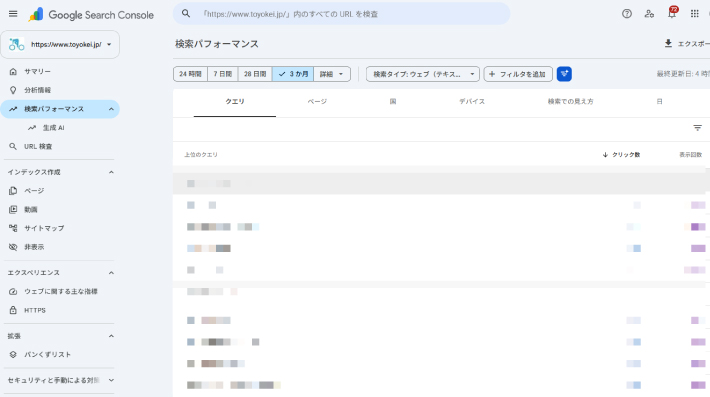710x397 pixels.
Task: Open ウェブに関する主な指標 report
Action: pos(60,292)
